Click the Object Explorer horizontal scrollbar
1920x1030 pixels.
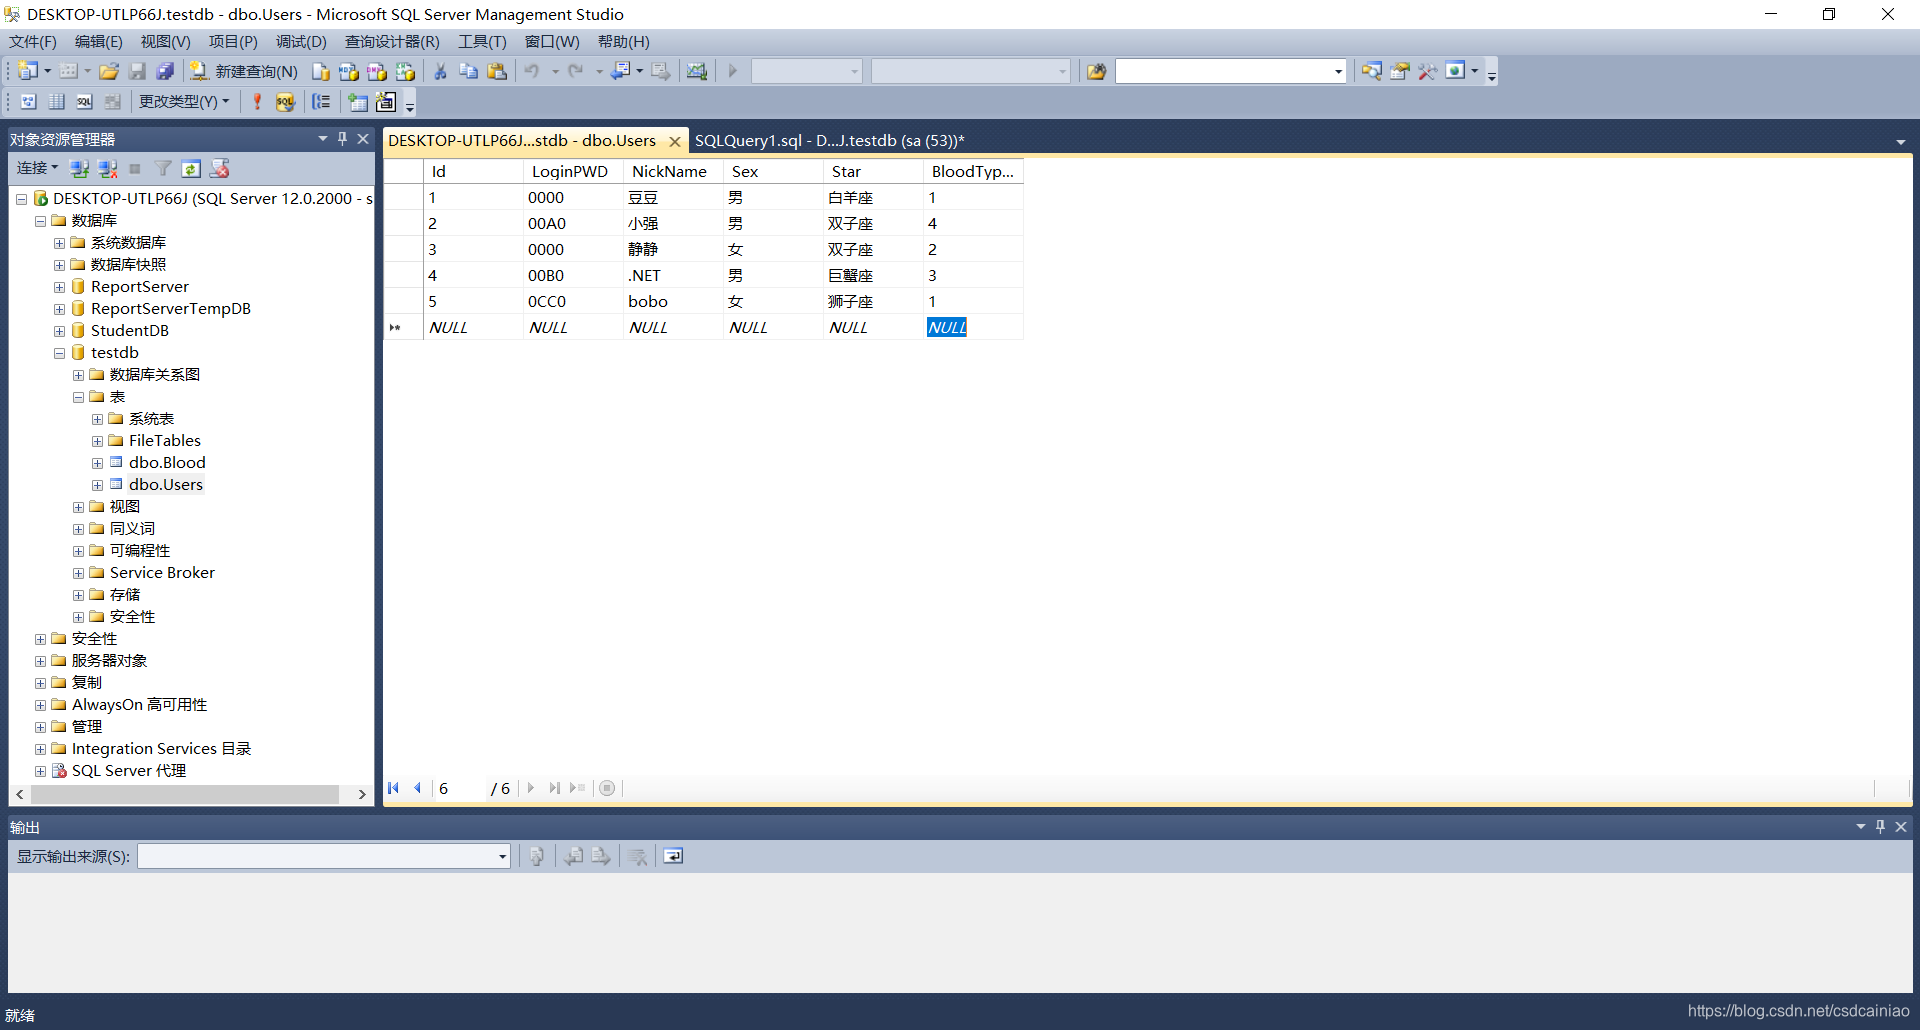click(x=185, y=794)
